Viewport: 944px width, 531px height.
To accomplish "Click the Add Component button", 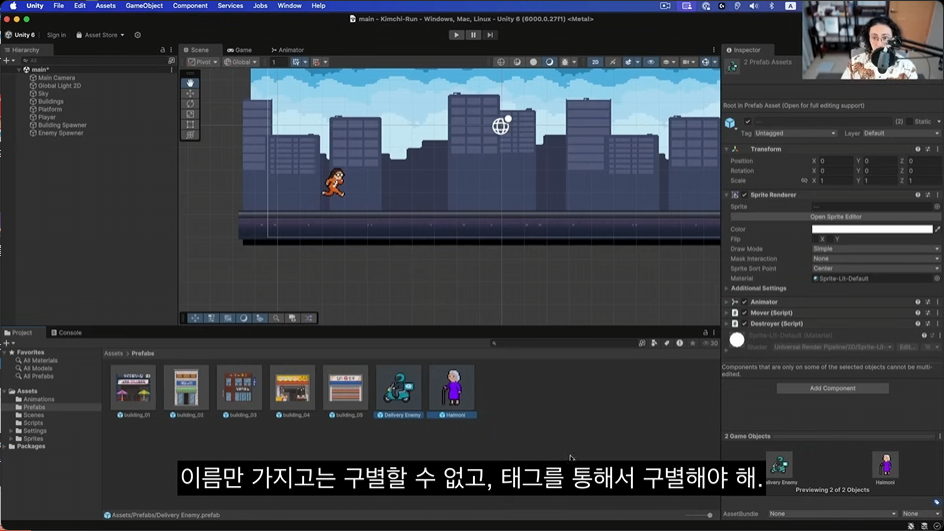I will click(832, 388).
